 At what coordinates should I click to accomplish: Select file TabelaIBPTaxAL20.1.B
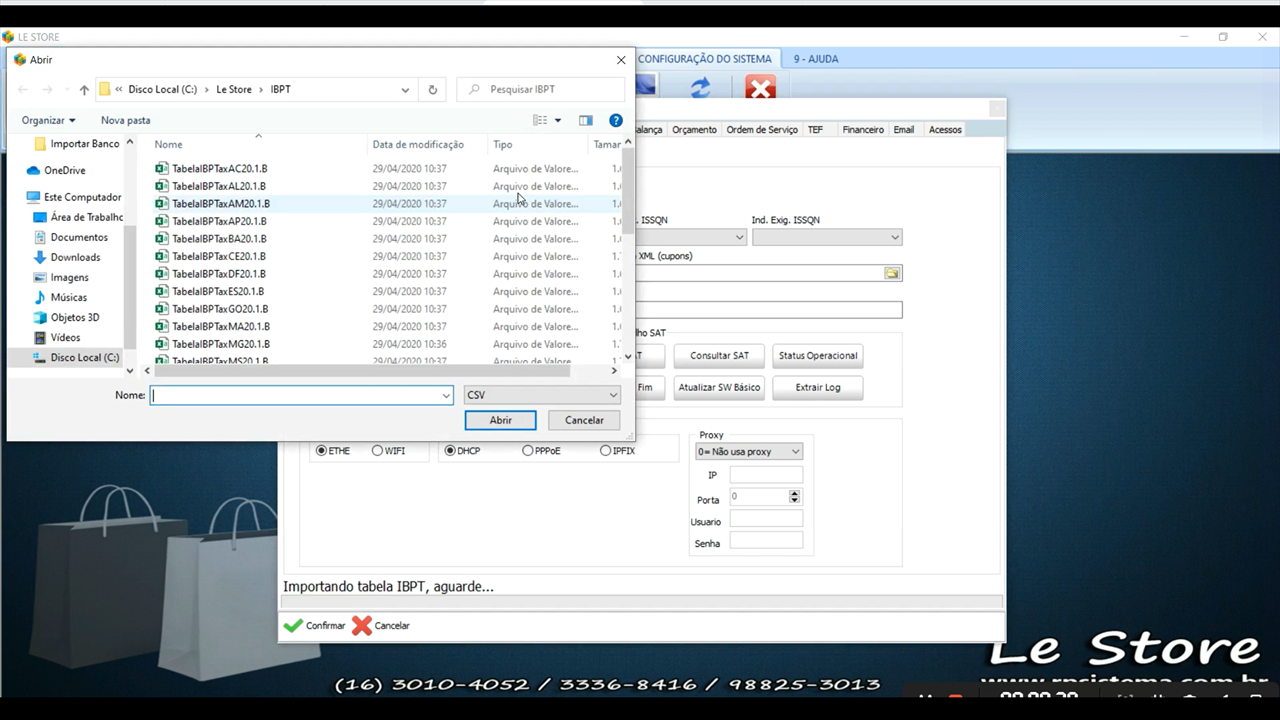coord(218,186)
